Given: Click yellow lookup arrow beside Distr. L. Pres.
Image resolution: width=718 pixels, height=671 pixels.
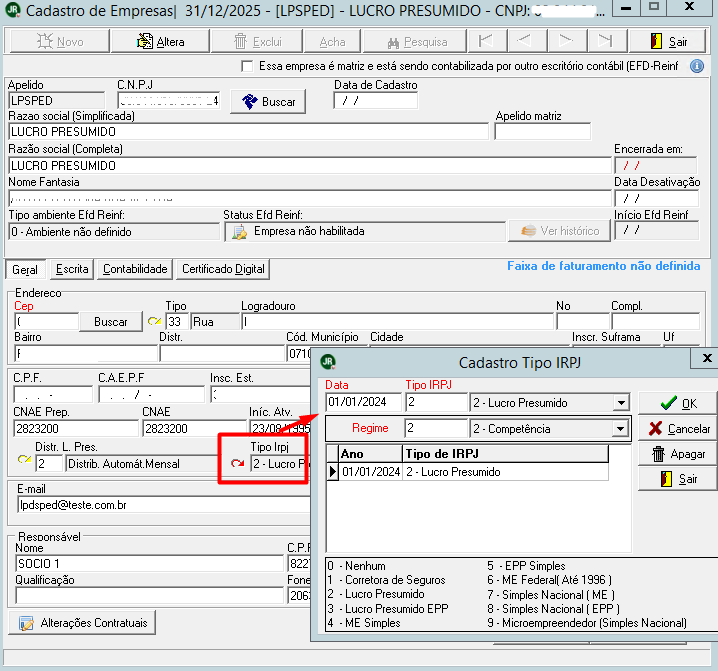Looking at the screenshot, I should click(x=24, y=459).
